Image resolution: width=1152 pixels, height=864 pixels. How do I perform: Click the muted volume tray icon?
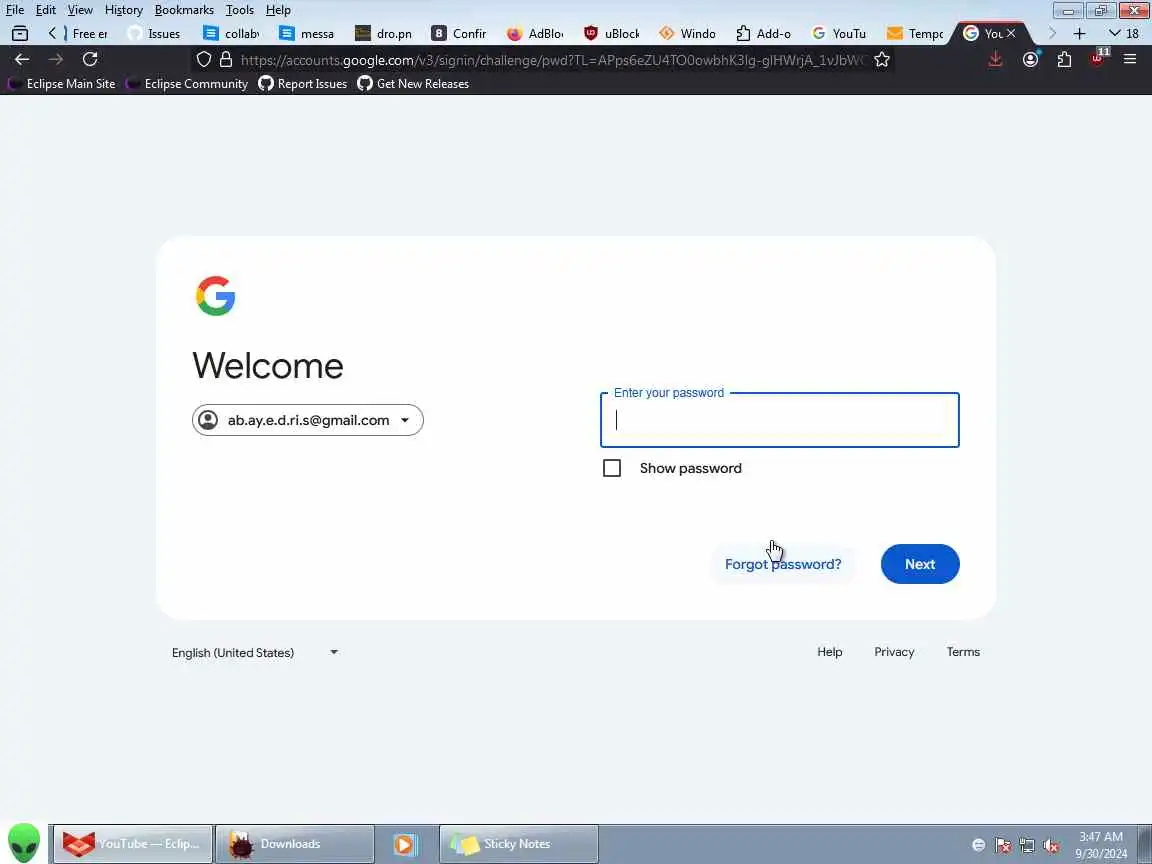click(1051, 846)
